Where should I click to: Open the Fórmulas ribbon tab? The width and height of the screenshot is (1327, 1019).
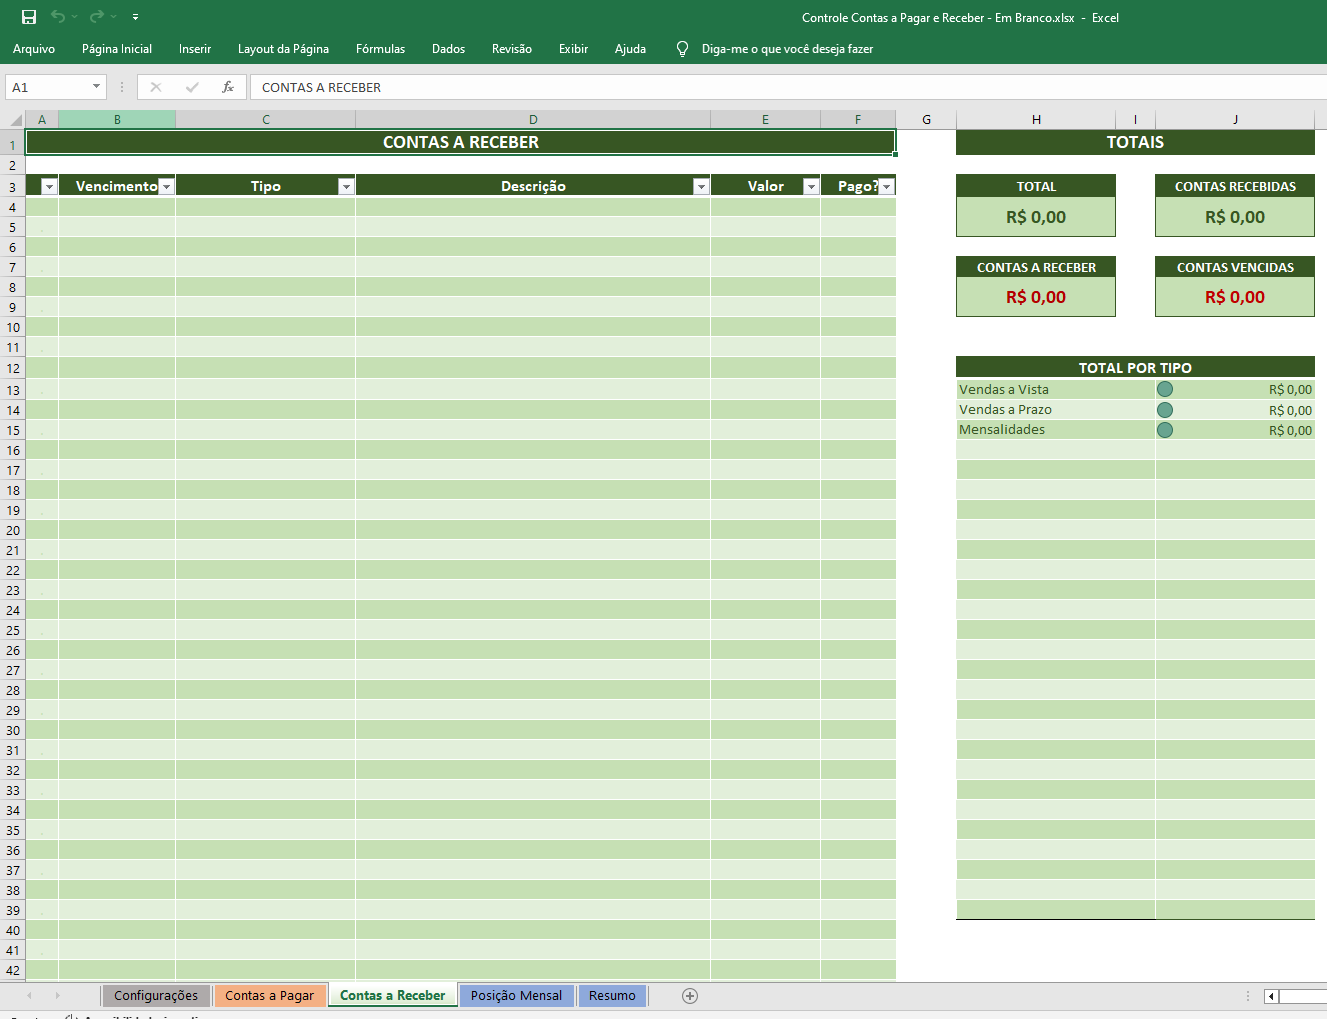[x=380, y=49]
